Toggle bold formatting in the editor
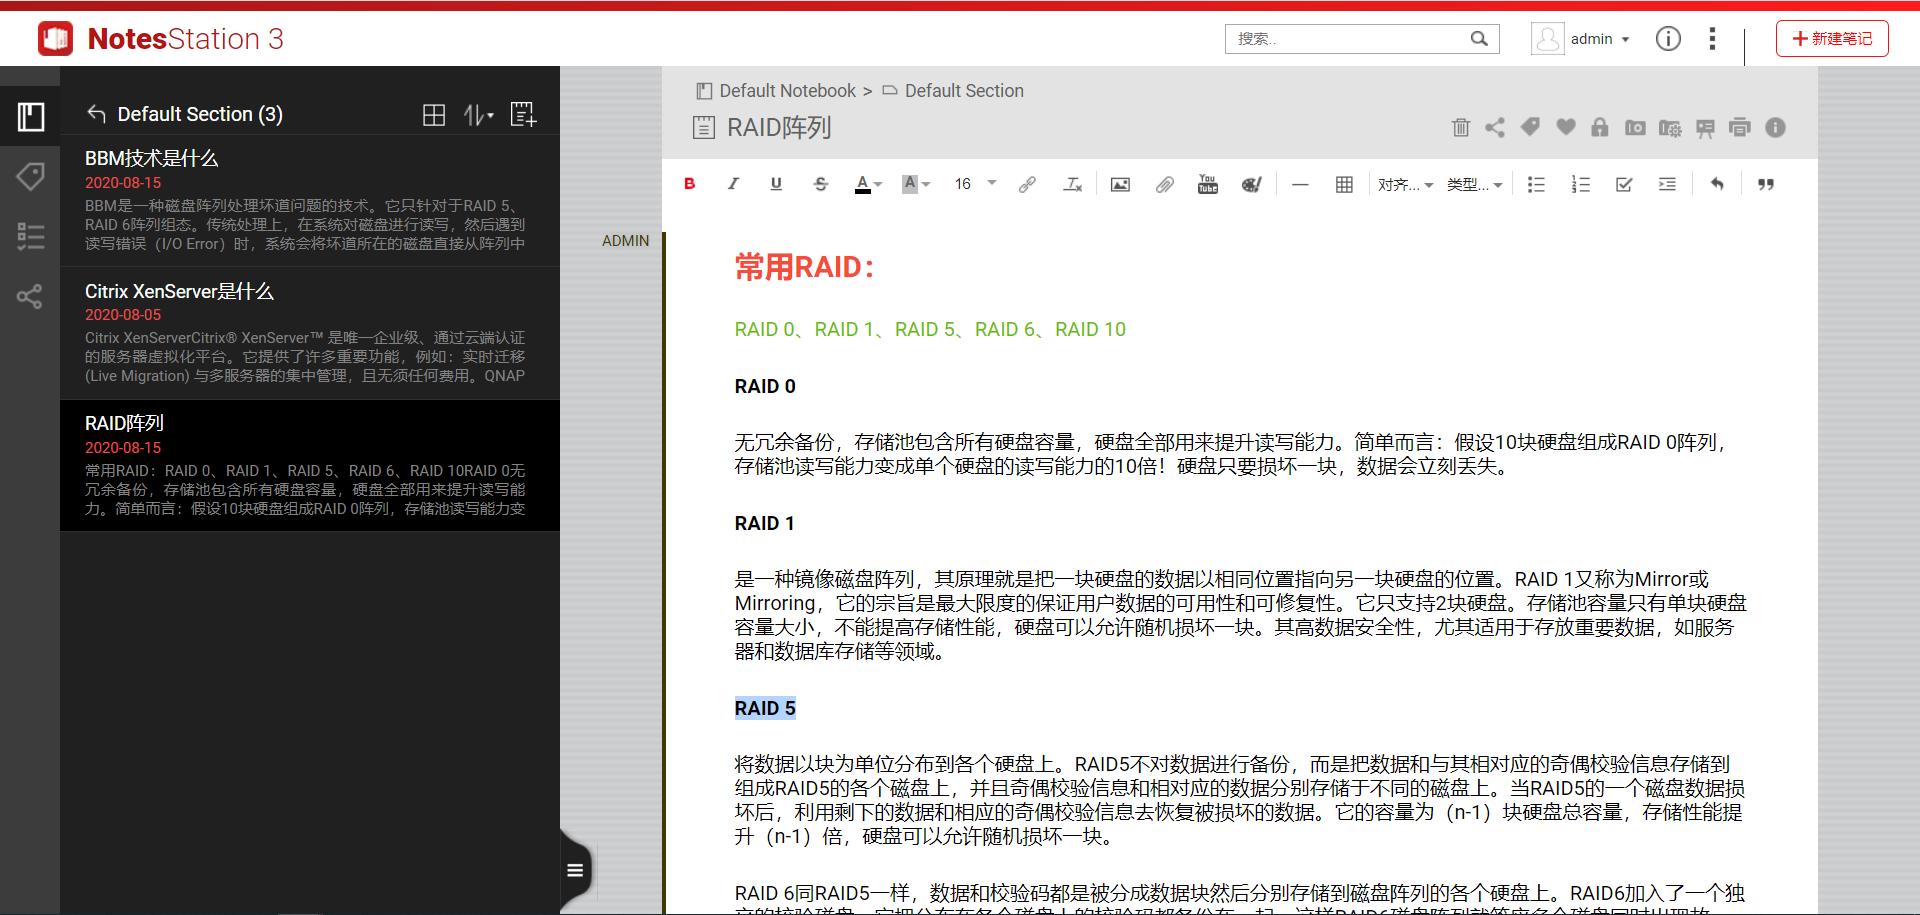This screenshot has width=1920, height=915. (x=688, y=184)
